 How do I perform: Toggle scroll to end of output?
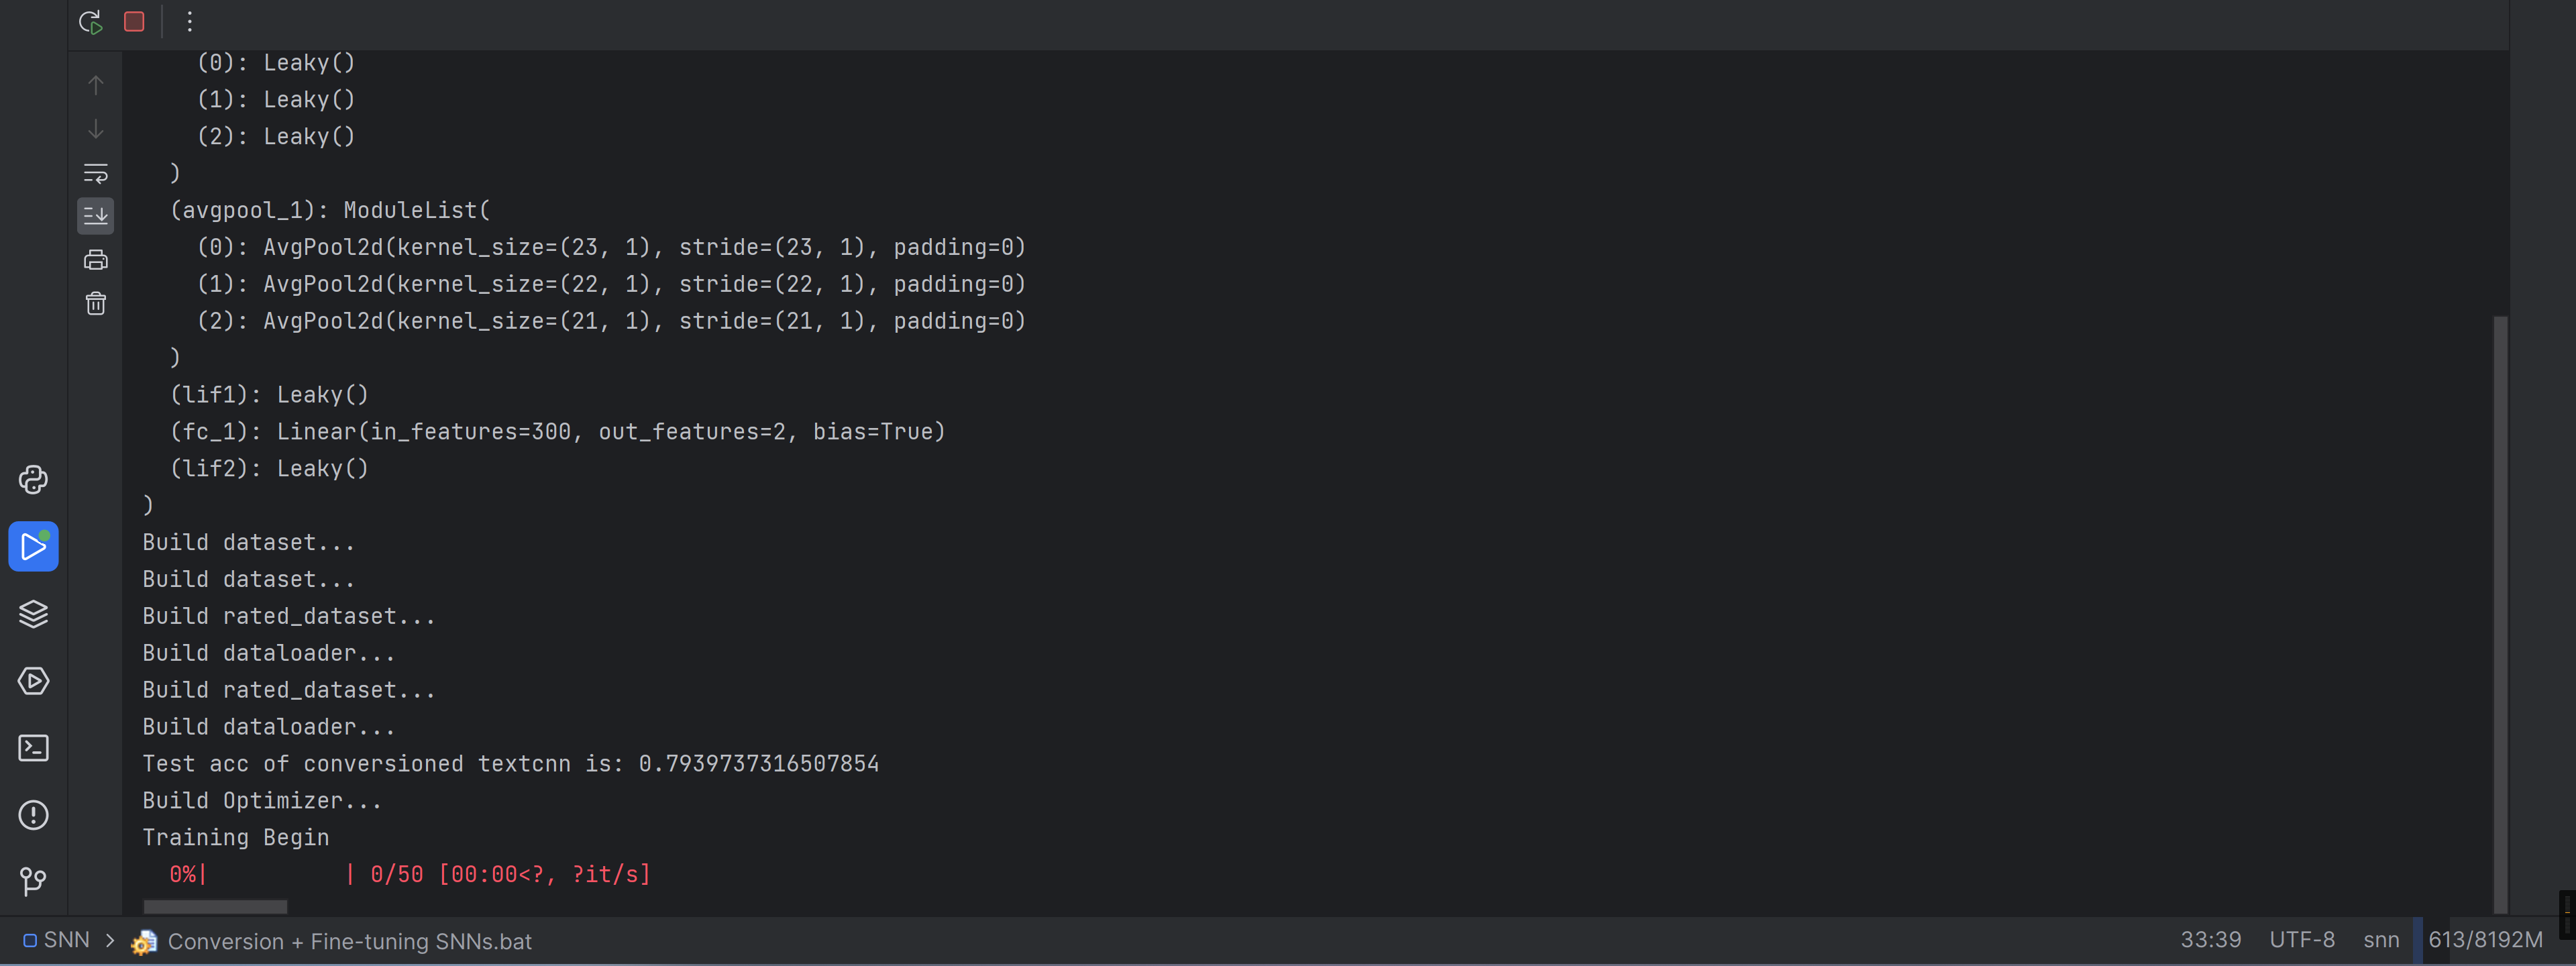coord(96,216)
